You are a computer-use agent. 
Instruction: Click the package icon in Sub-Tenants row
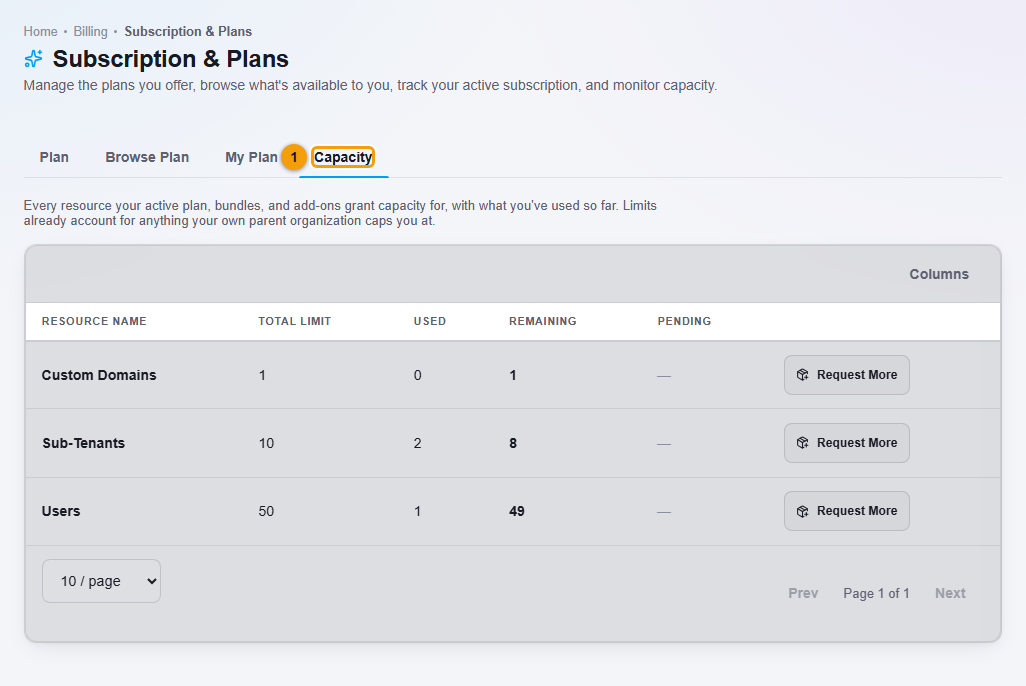pos(802,443)
